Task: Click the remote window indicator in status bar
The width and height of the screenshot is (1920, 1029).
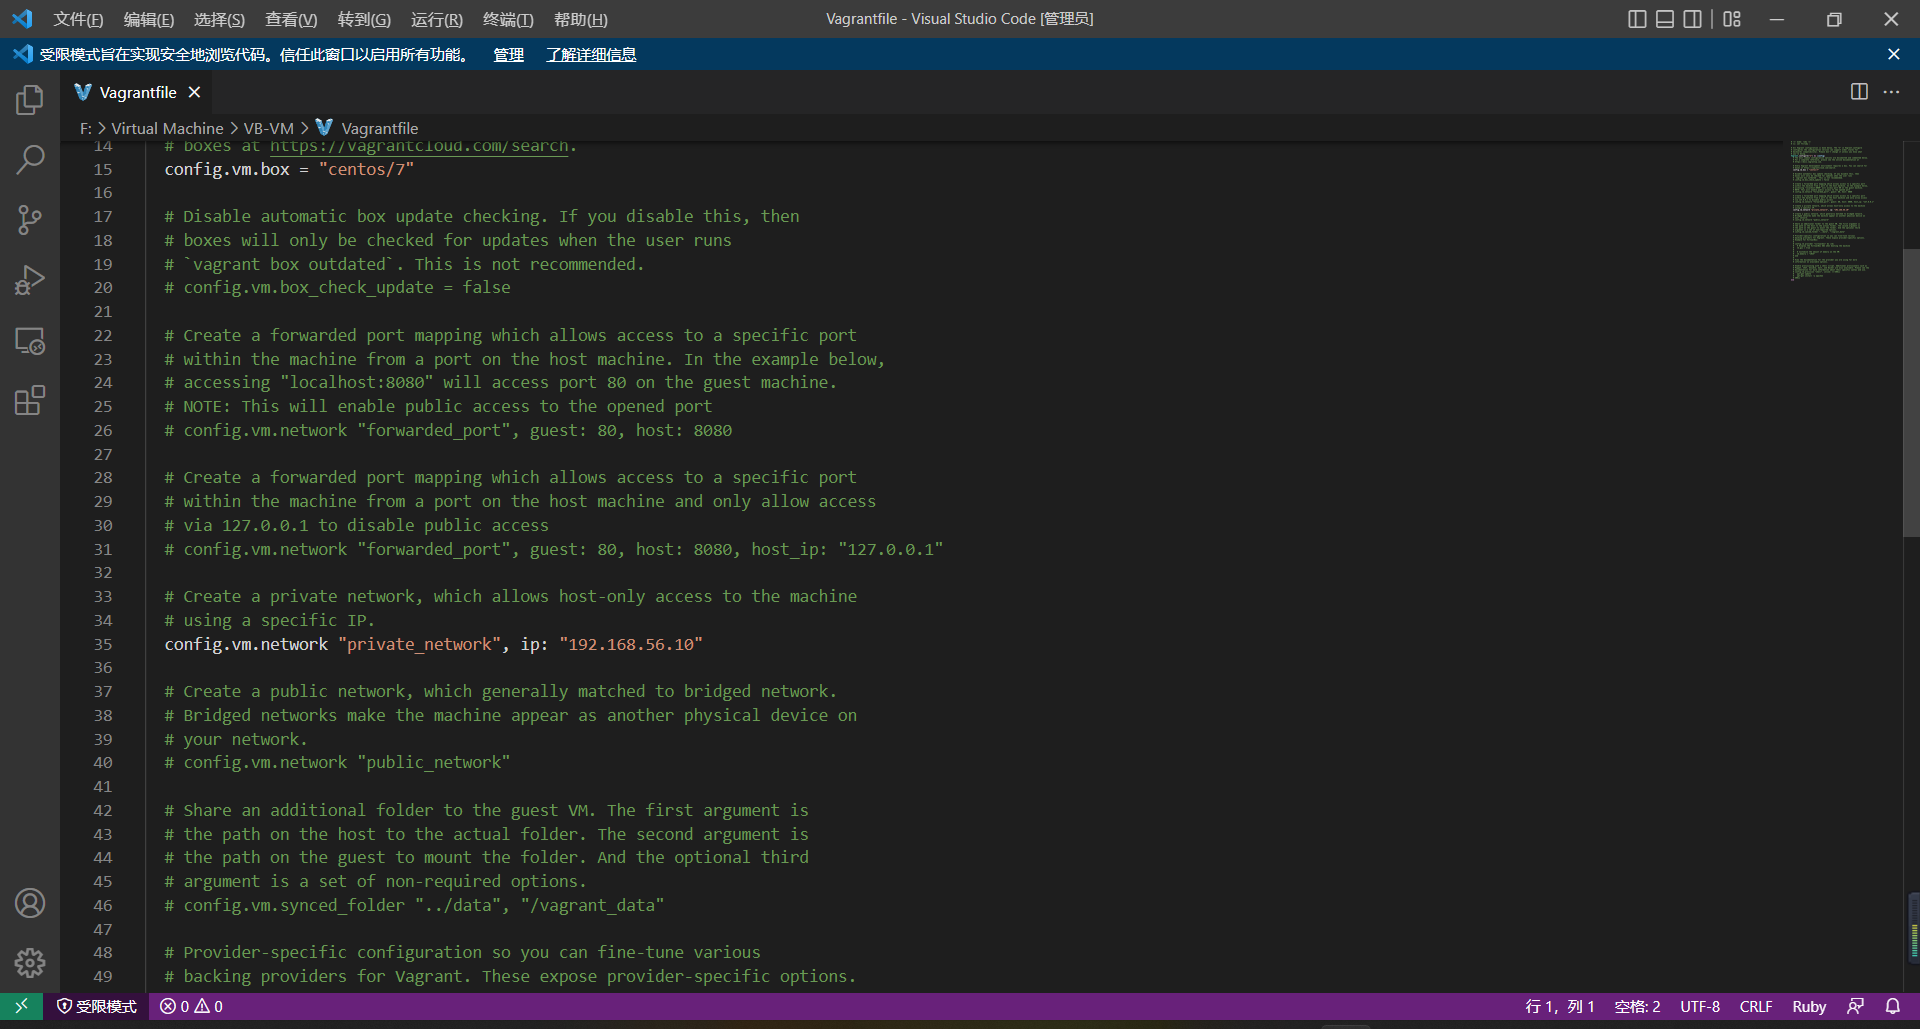Action: pyautogui.click(x=21, y=1006)
